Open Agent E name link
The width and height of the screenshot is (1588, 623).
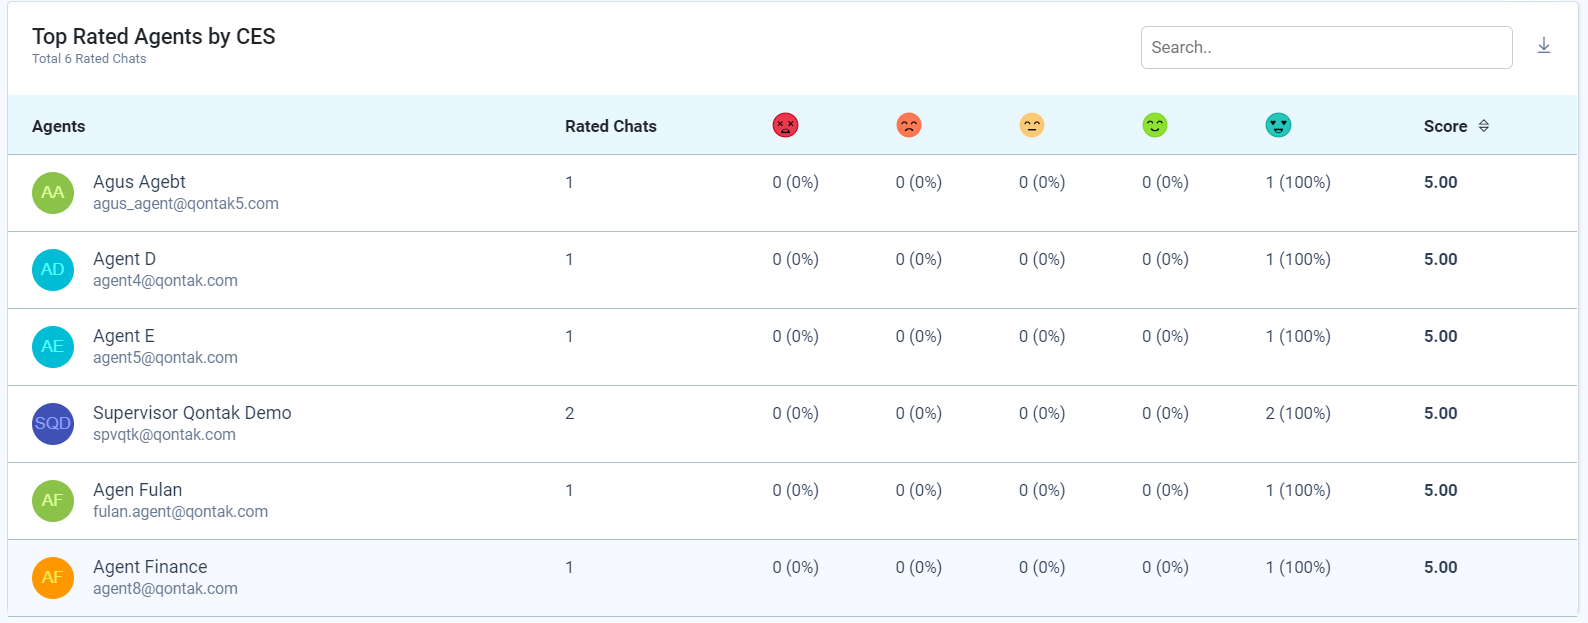click(124, 336)
